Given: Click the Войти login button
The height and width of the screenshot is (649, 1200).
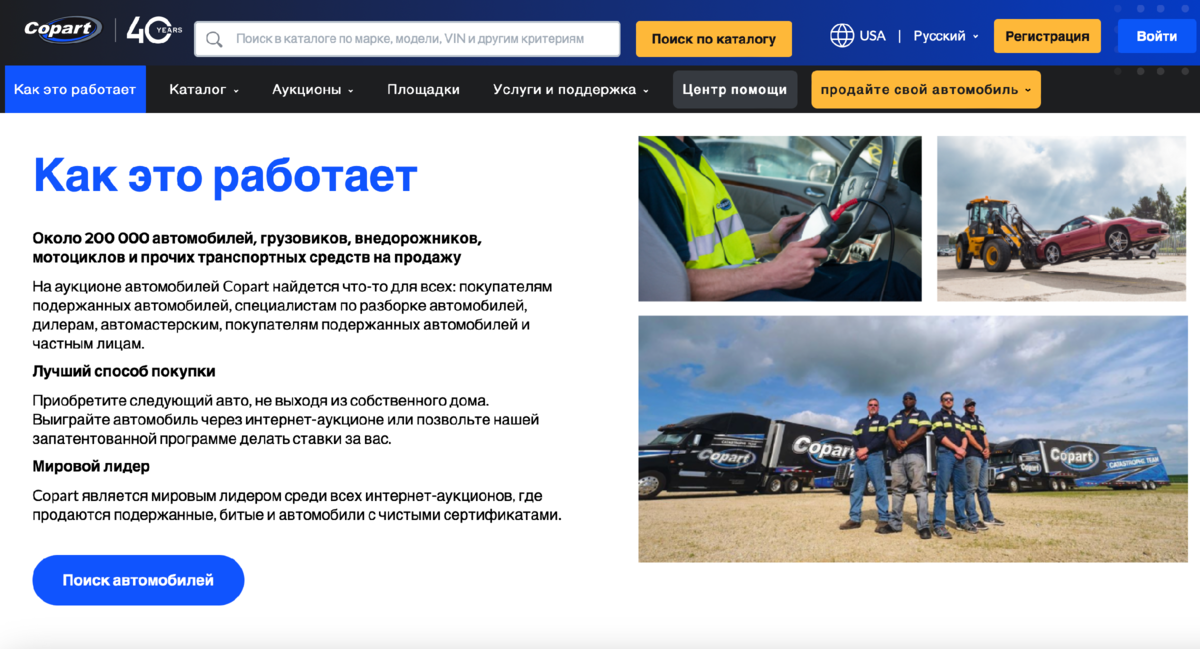Looking at the screenshot, I should click(1157, 36).
